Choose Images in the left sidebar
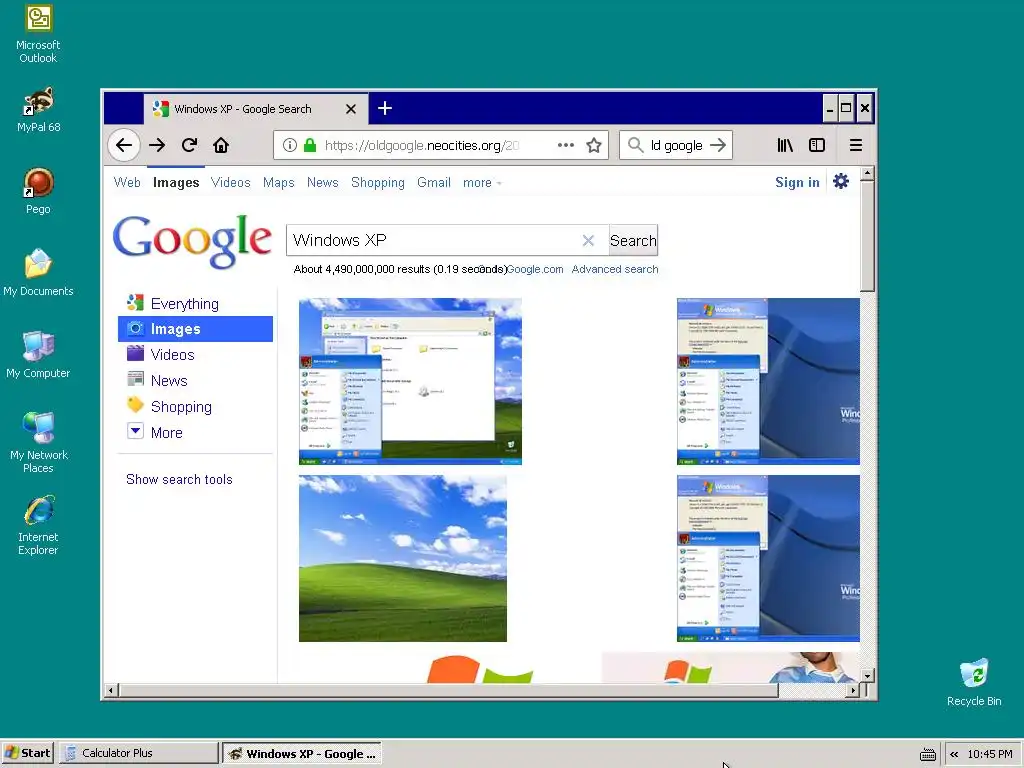The width and height of the screenshot is (1024, 768). point(195,329)
